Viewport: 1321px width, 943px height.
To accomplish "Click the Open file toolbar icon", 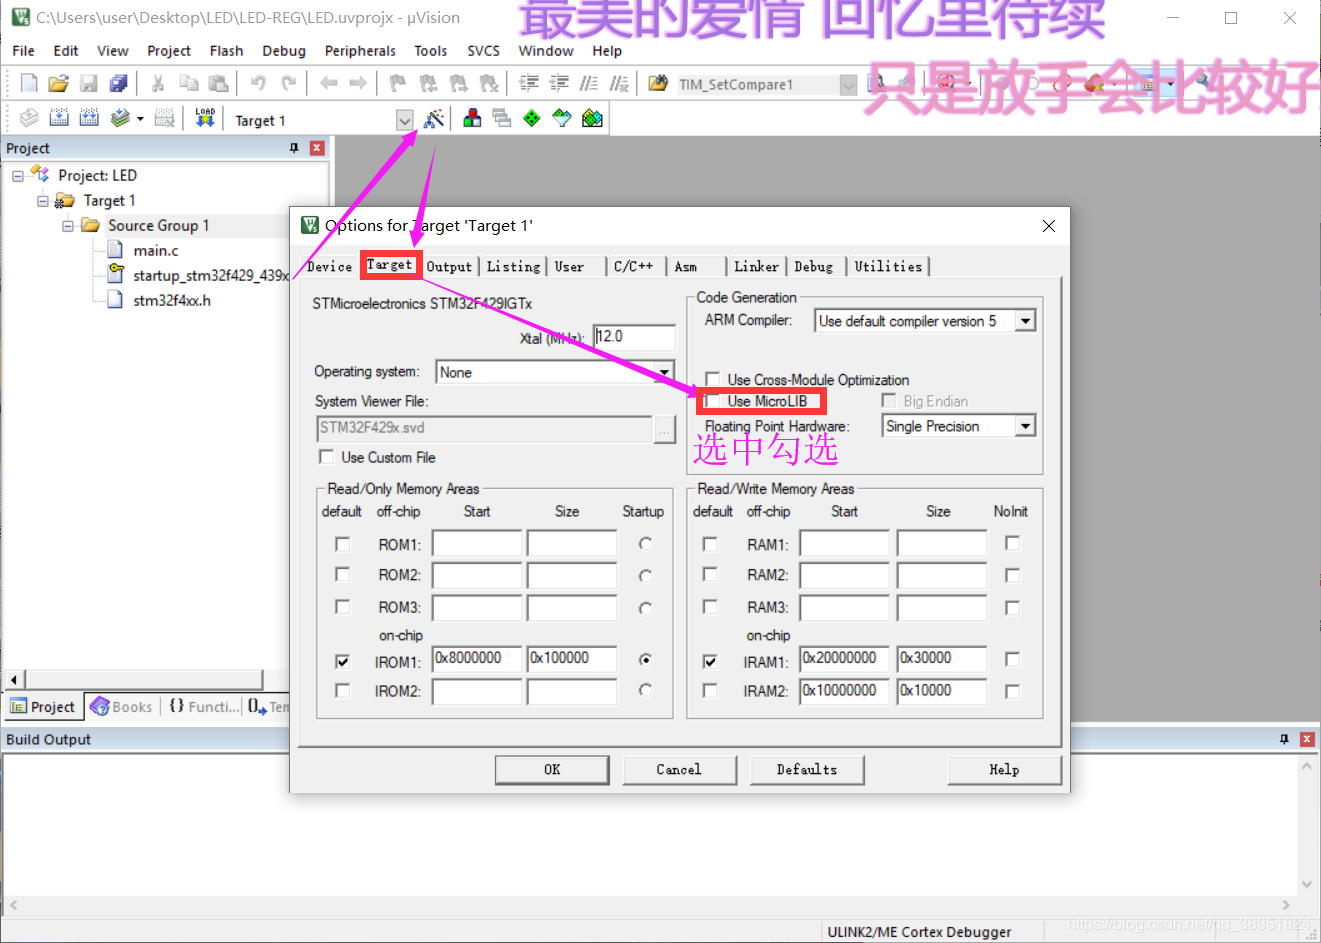I will coord(59,83).
